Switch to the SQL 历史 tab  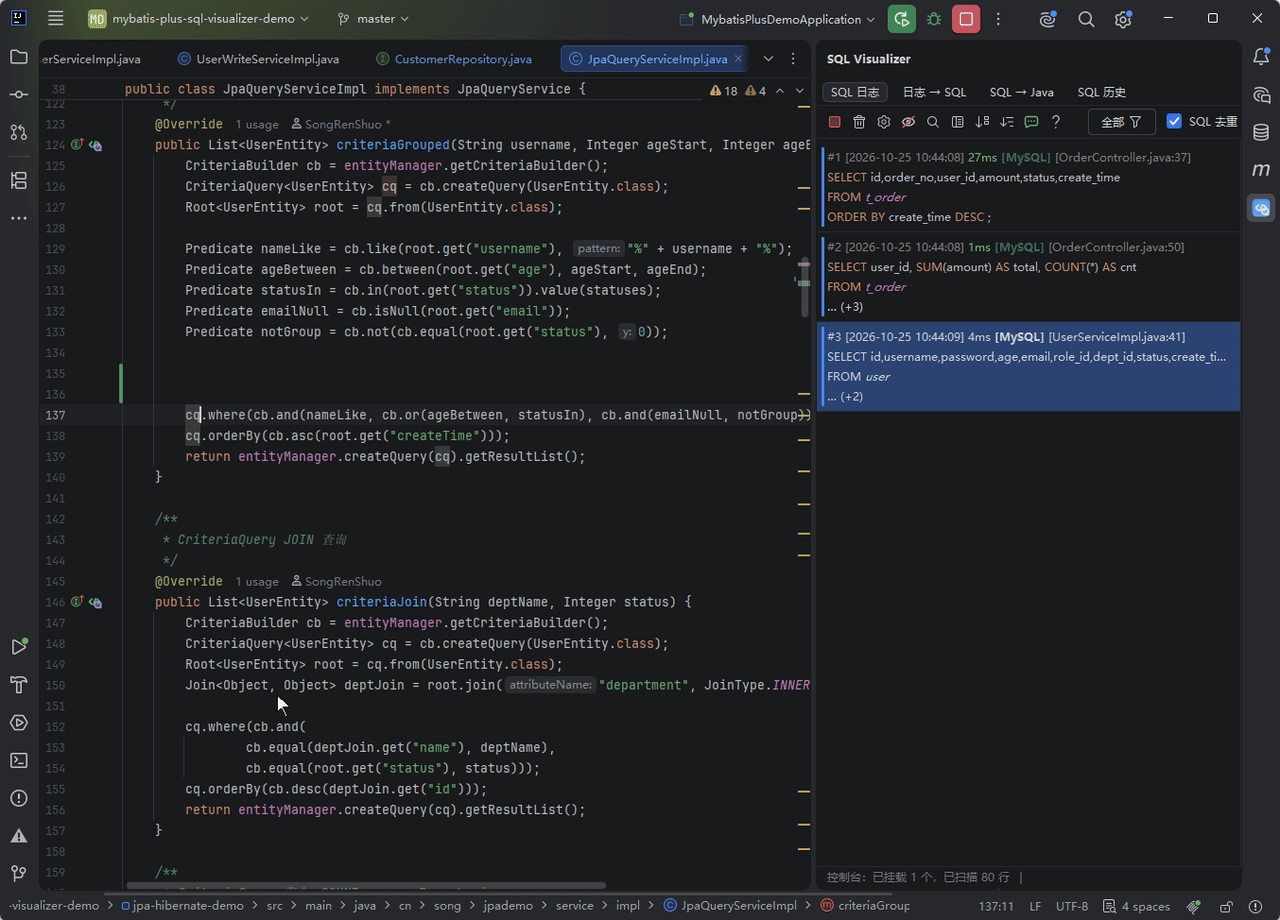pos(1102,92)
